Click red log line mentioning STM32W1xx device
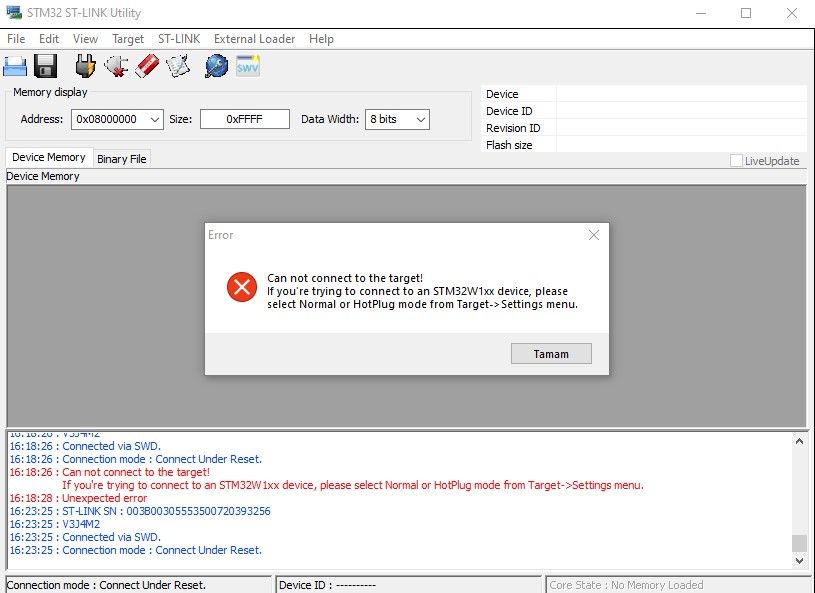The image size is (815, 593). 353,485
